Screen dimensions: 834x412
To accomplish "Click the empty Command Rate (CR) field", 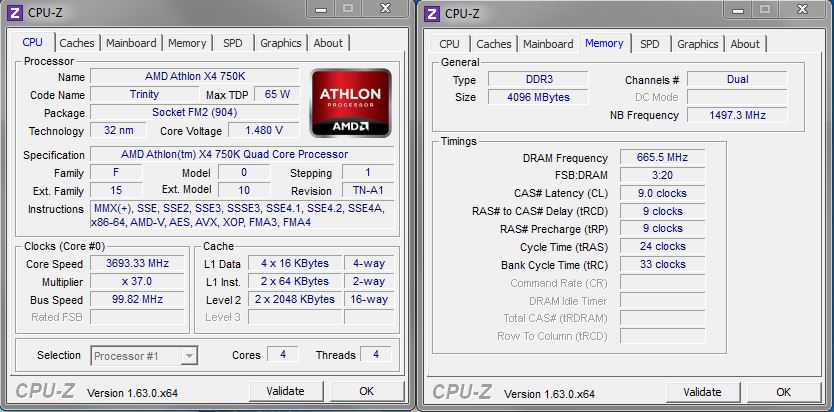I will (x=663, y=282).
